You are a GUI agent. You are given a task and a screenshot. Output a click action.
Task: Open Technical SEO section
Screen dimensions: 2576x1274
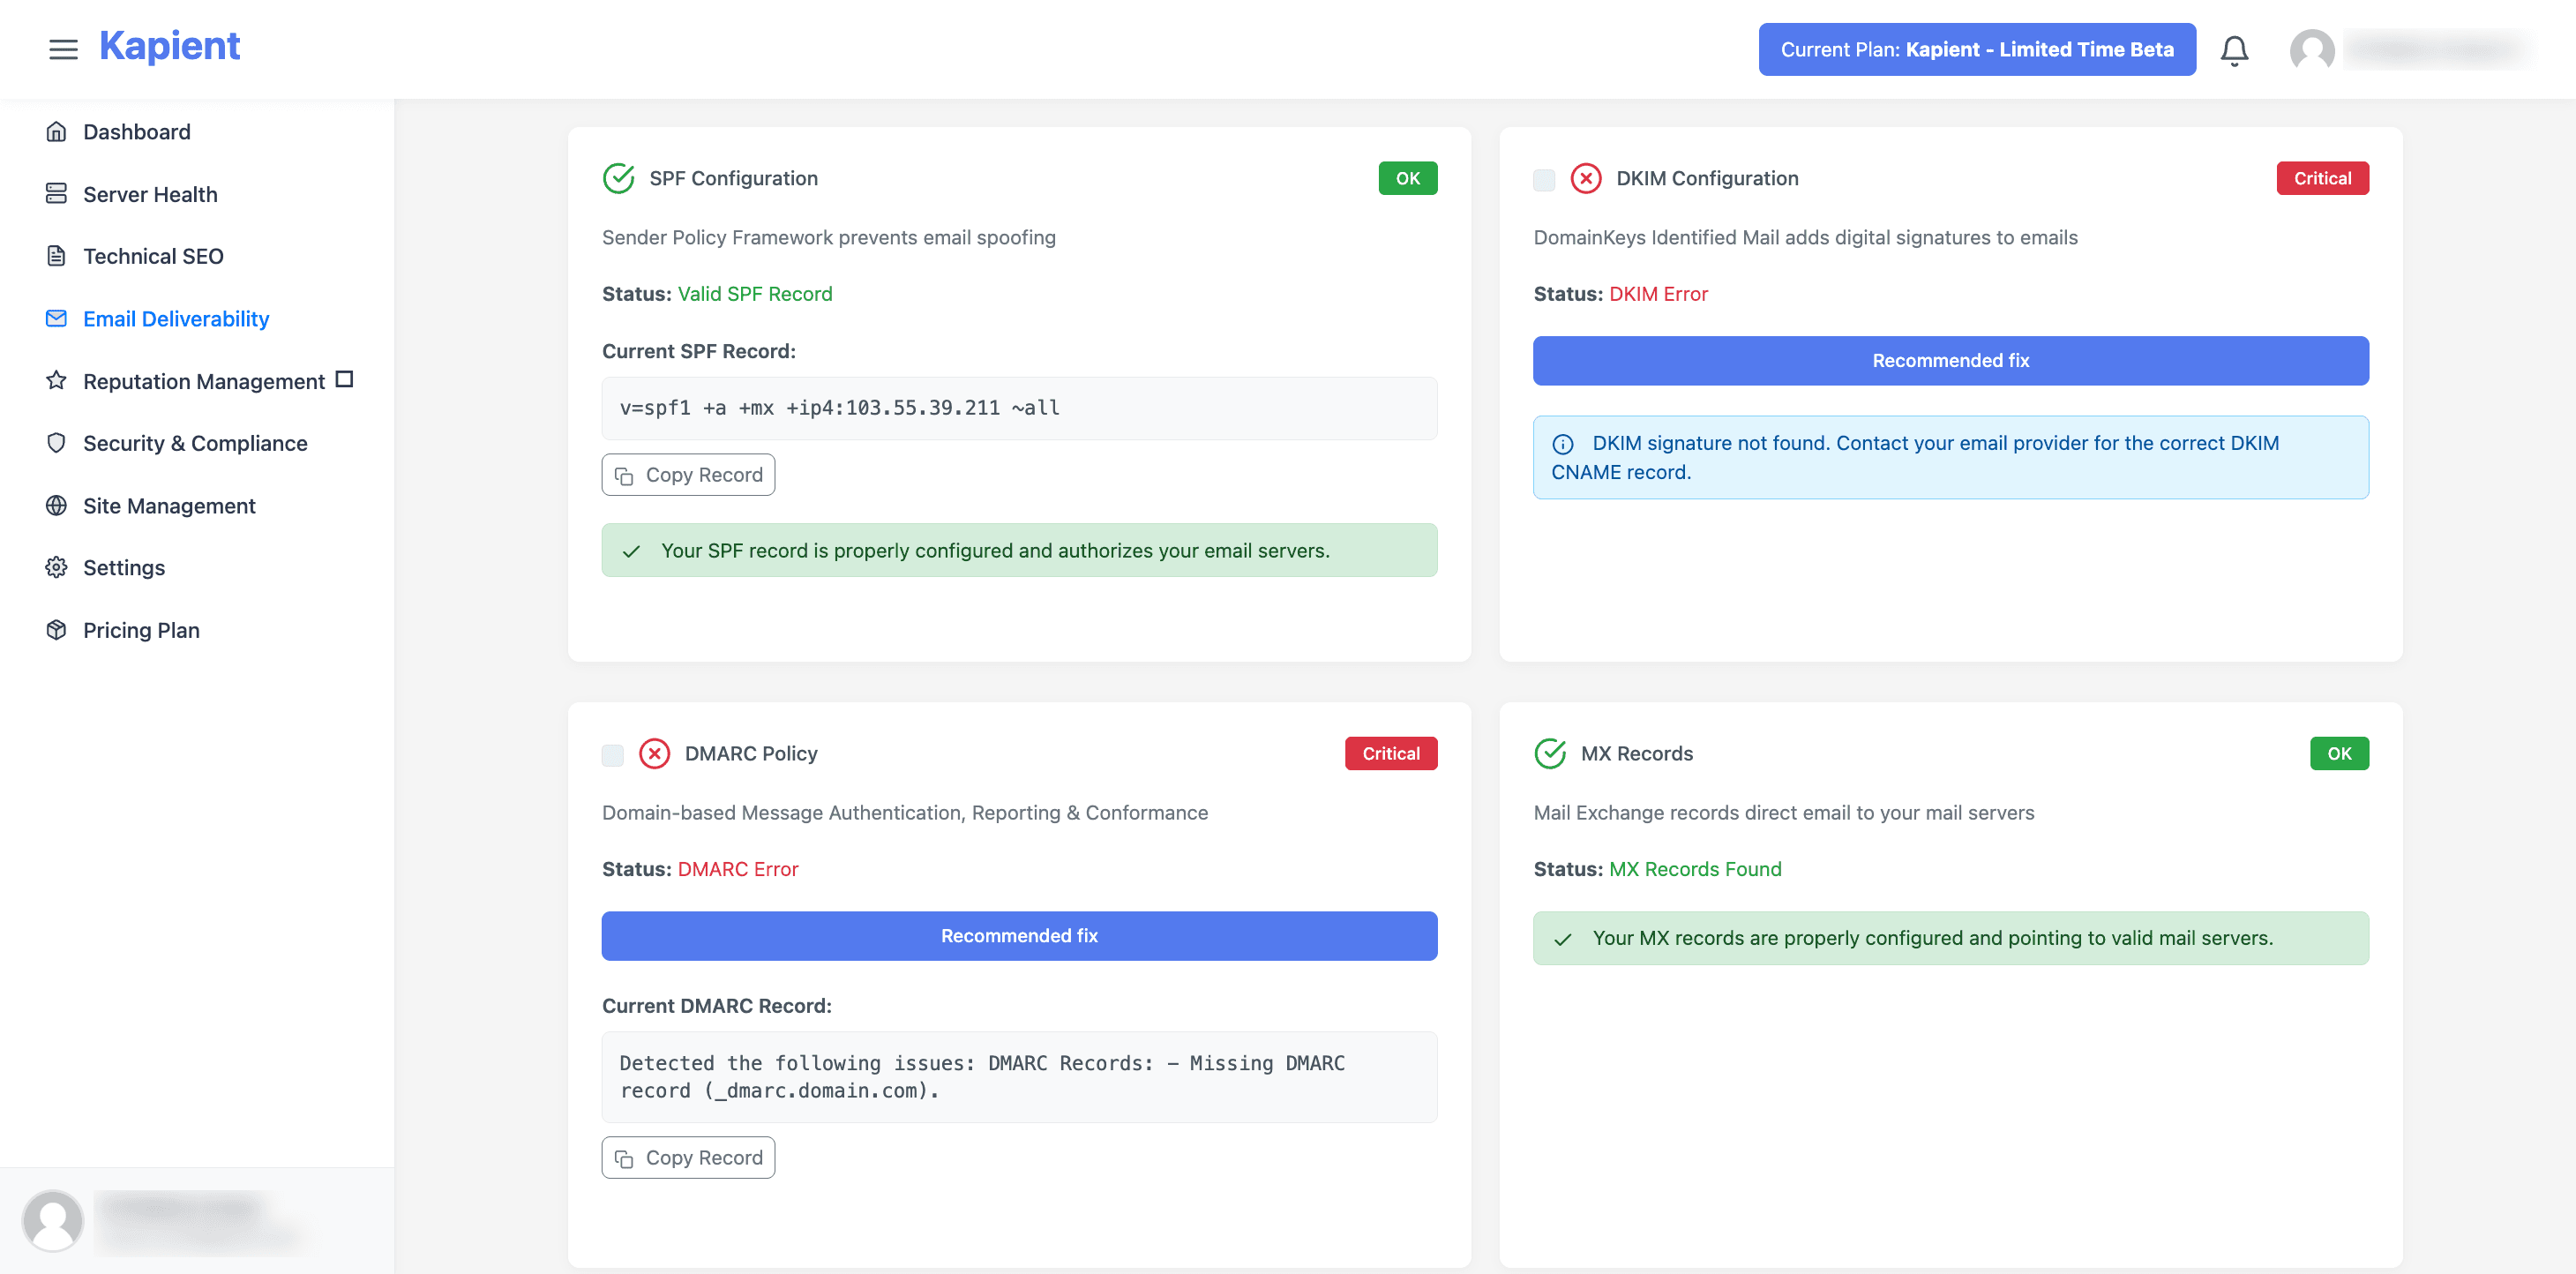coord(153,256)
